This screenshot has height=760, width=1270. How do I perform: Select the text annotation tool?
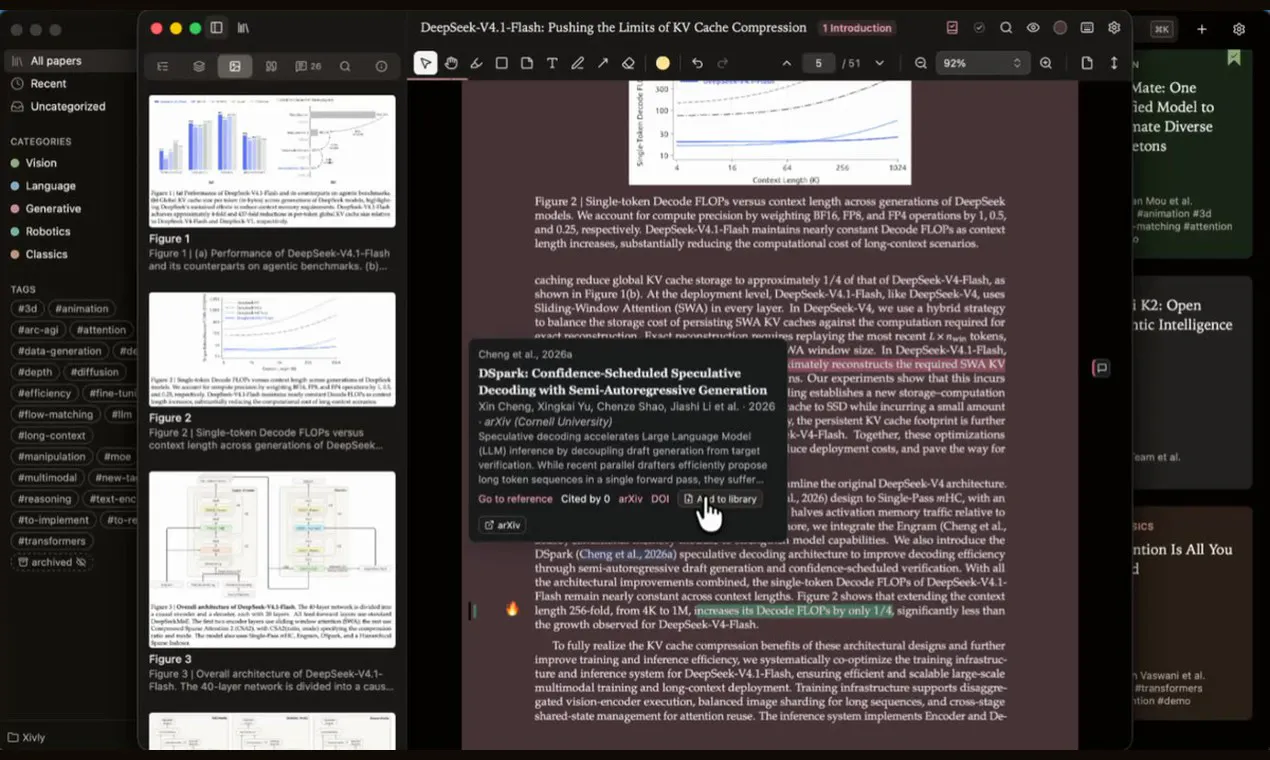coord(552,63)
